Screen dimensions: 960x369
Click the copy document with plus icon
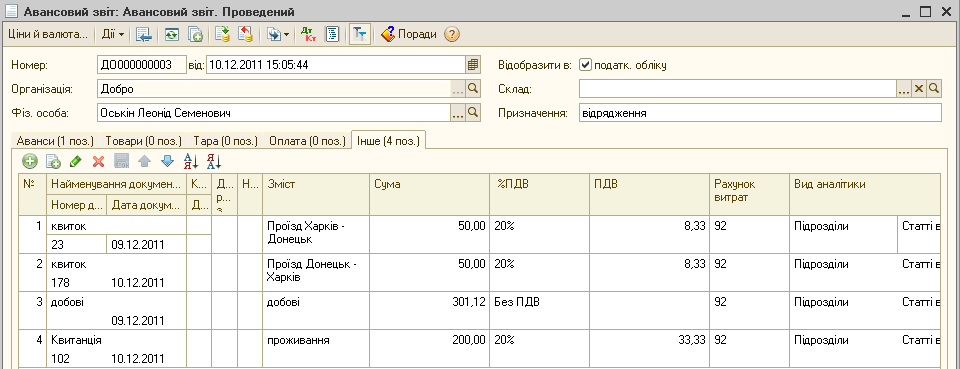(195, 34)
